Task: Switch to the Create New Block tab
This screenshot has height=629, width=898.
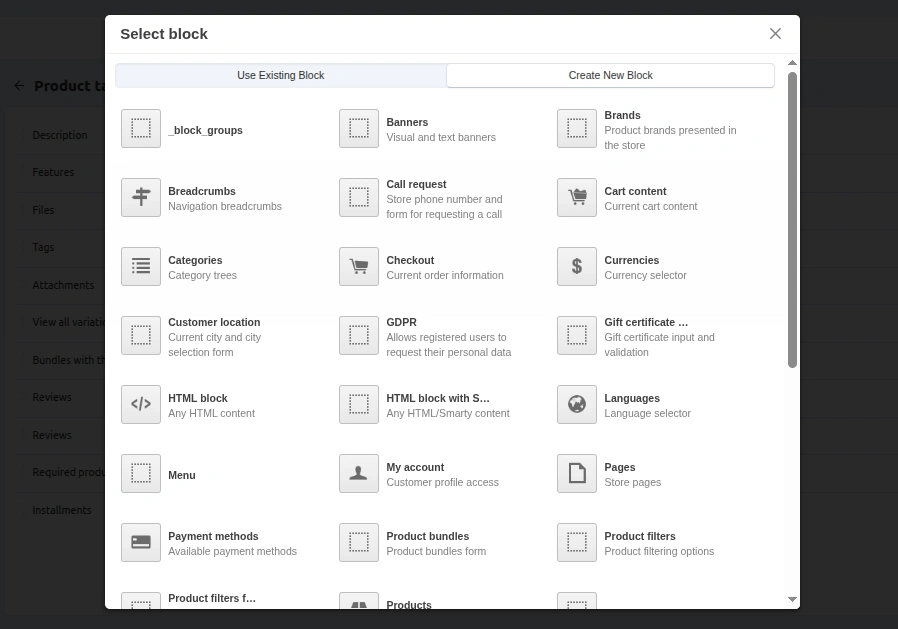Action: [x=610, y=75]
